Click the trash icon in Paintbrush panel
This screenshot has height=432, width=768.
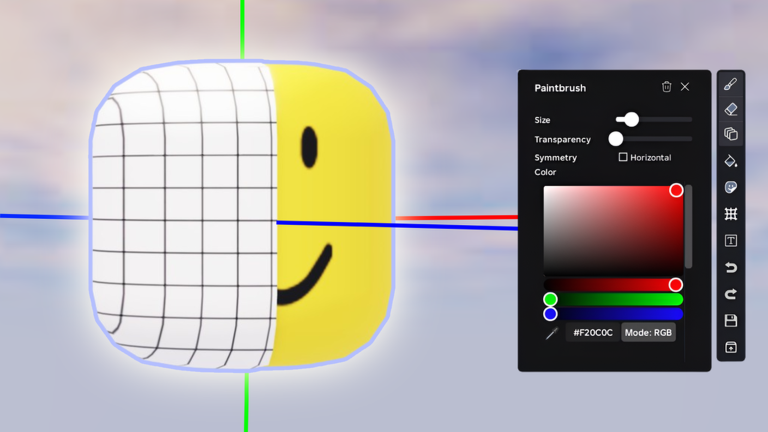tap(666, 87)
